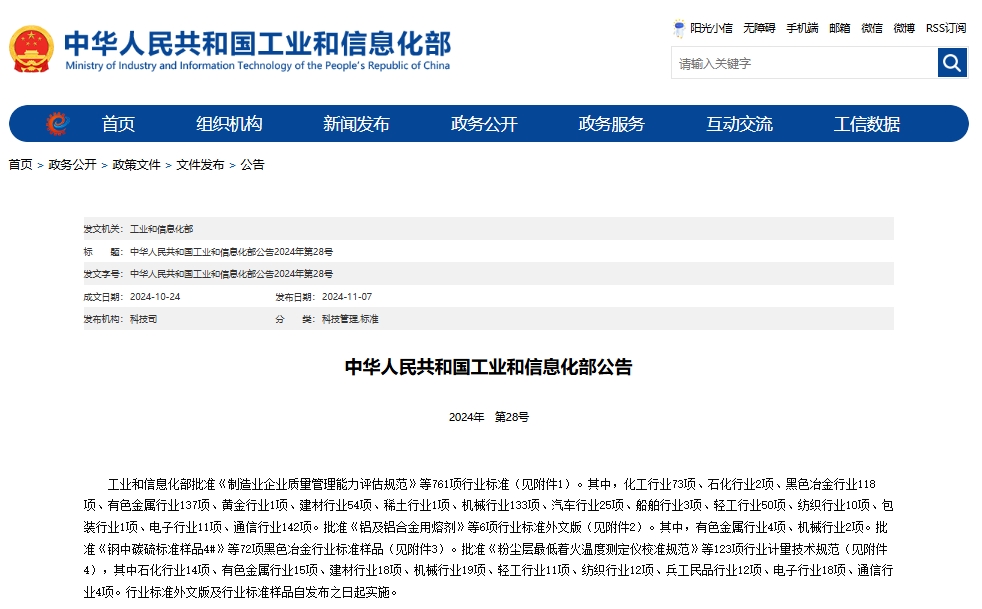This screenshot has height=609, width=982.
Task: Open the 组织机构 menu item
Action: coord(229,124)
